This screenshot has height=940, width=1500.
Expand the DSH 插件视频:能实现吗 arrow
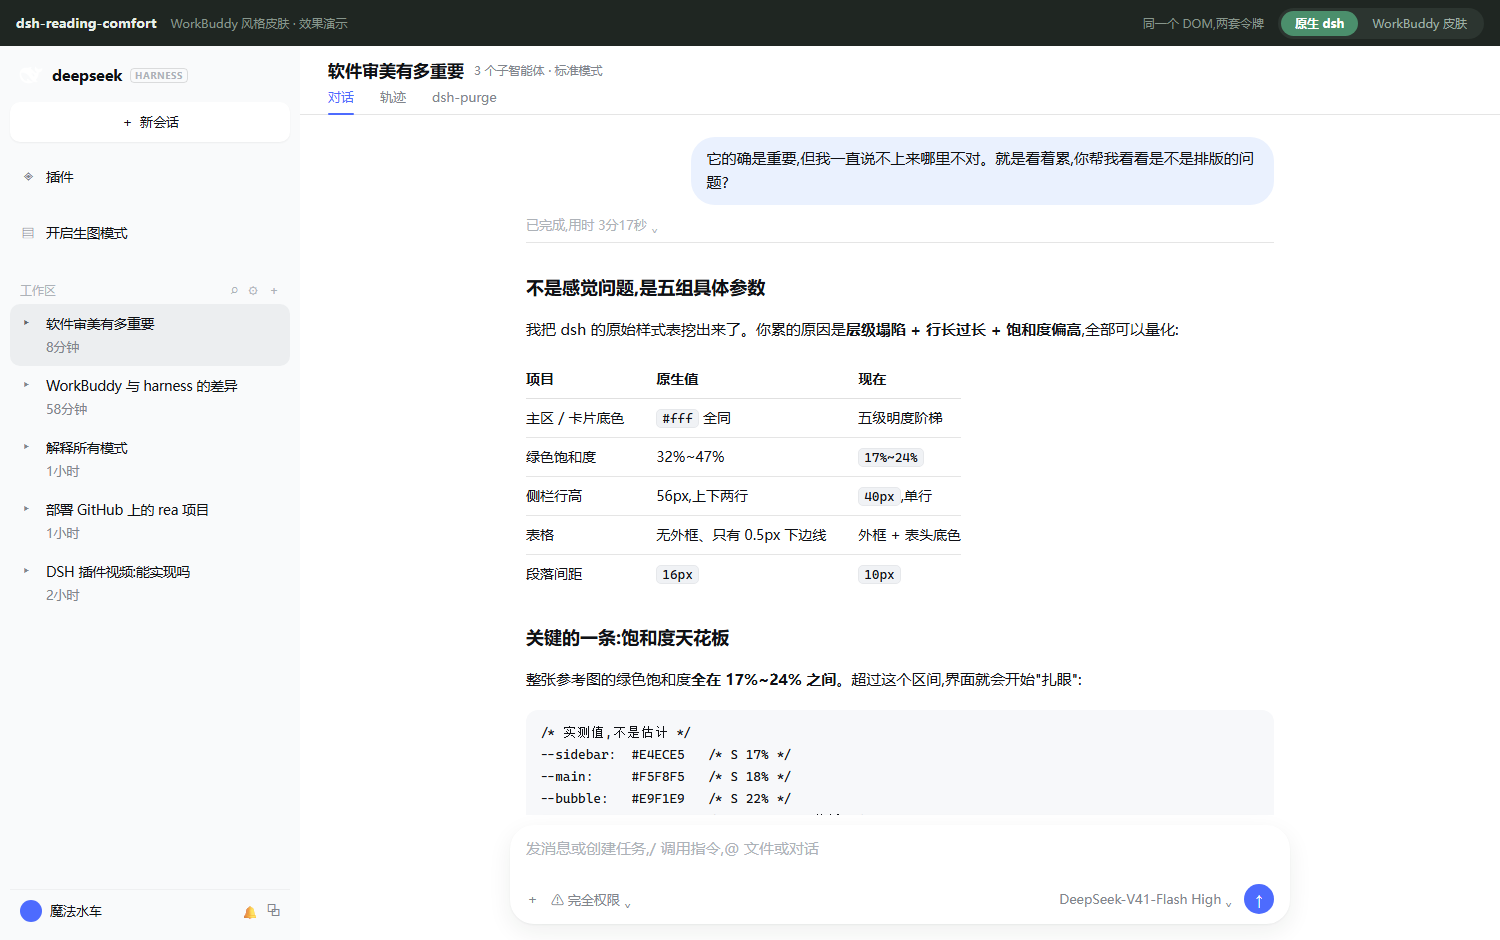26,571
